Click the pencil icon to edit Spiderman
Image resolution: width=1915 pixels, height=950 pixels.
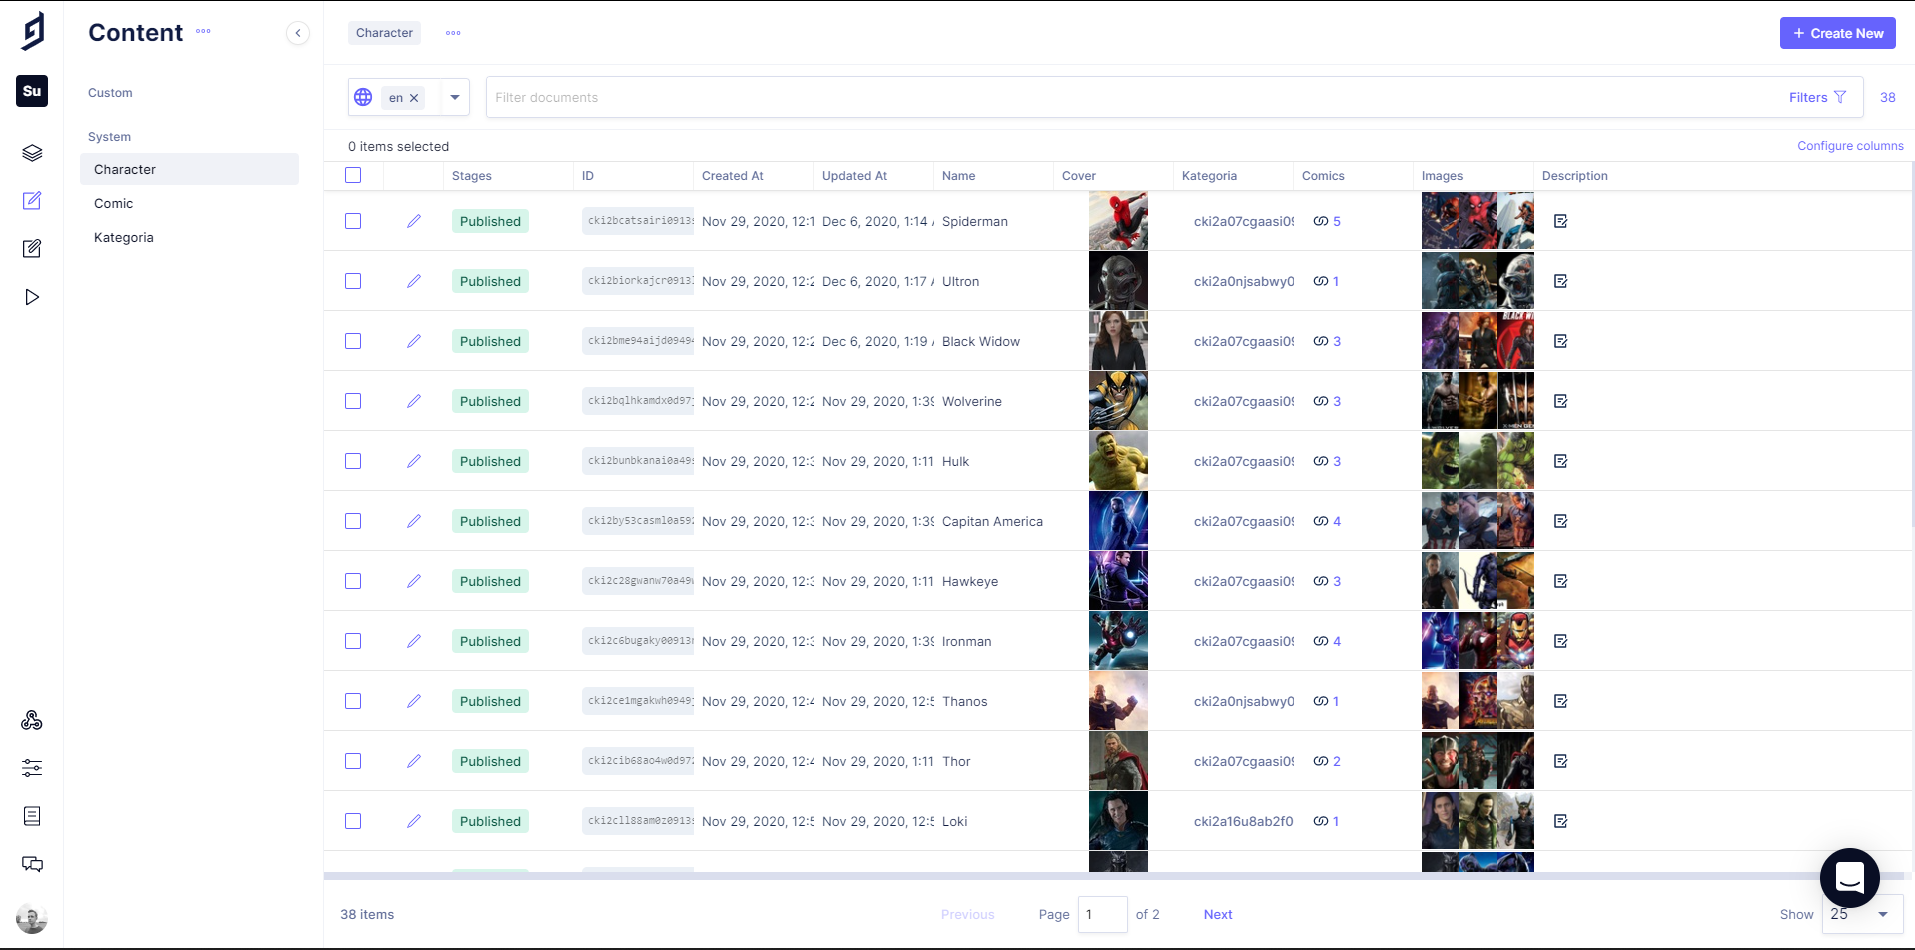tap(414, 221)
